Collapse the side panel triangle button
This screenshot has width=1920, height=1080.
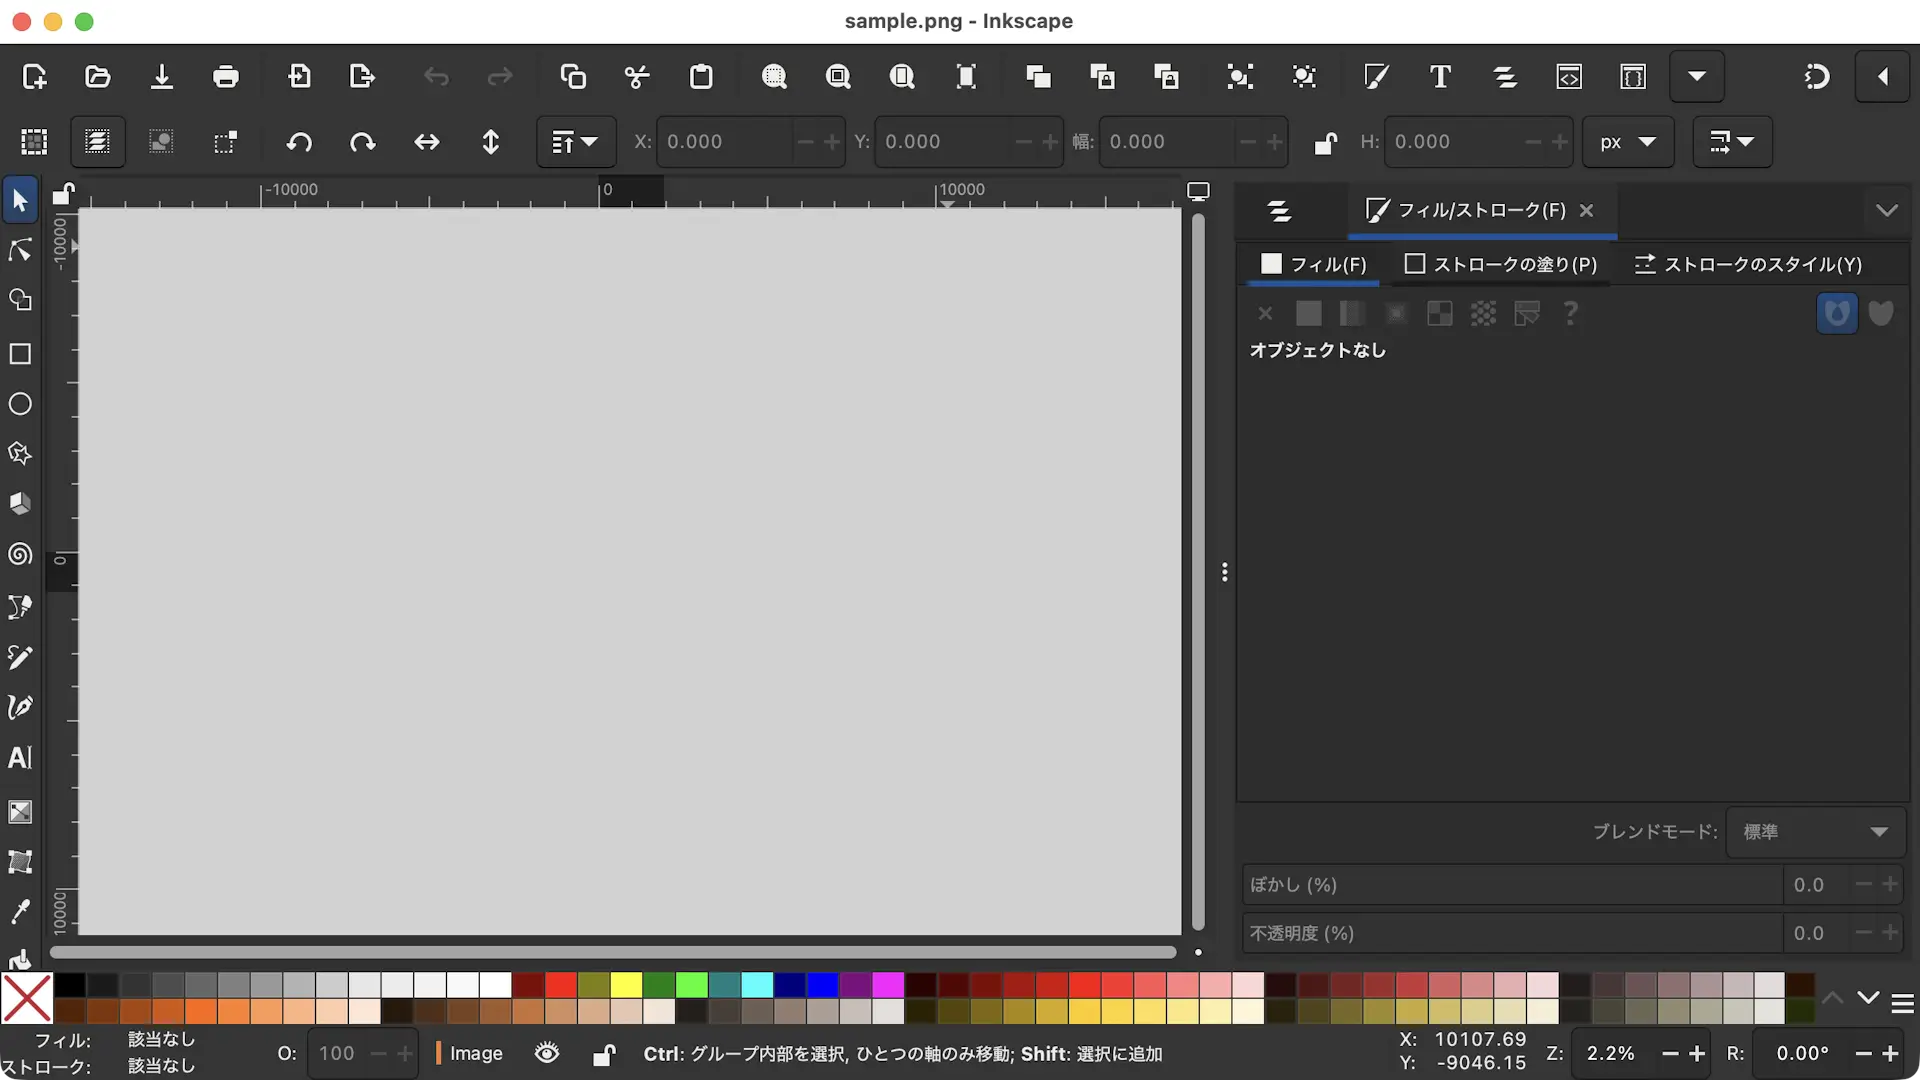1884,77
